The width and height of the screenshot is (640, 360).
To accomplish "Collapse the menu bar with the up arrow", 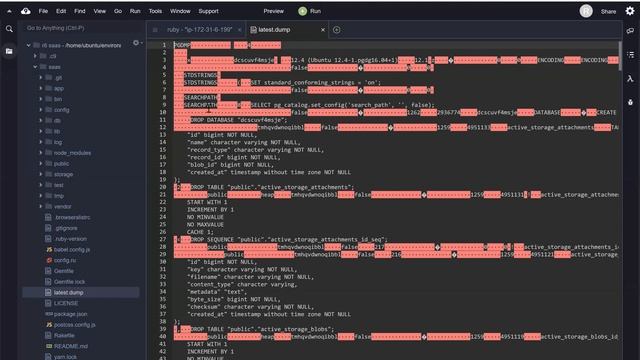I will [x=9, y=11].
